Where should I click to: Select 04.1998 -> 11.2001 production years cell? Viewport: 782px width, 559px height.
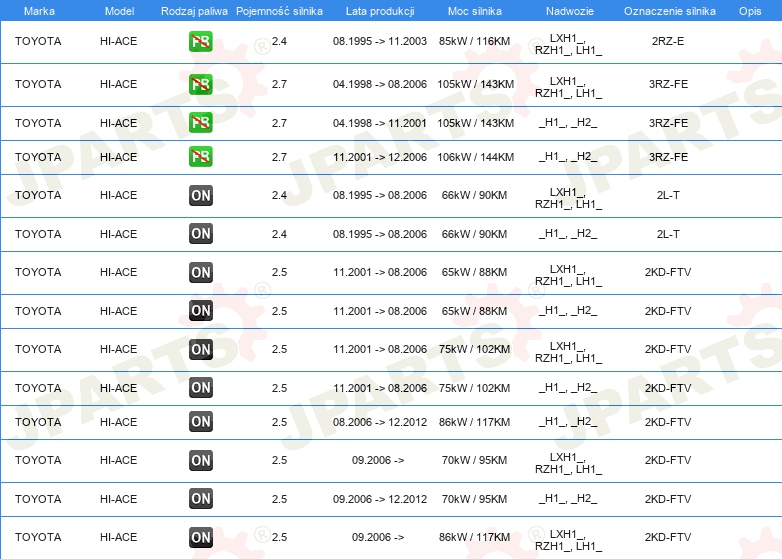click(x=380, y=123)
